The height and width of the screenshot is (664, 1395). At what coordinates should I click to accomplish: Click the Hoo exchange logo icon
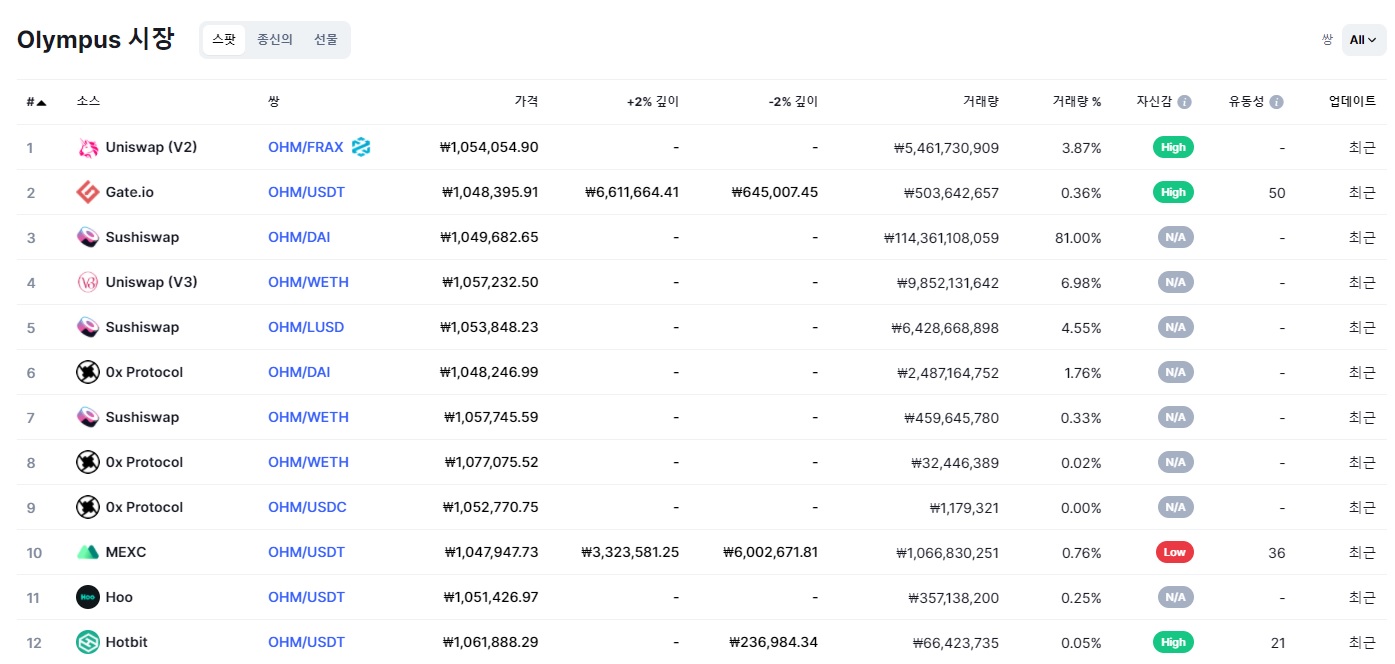pyautogui.click(x=88, y=597)
